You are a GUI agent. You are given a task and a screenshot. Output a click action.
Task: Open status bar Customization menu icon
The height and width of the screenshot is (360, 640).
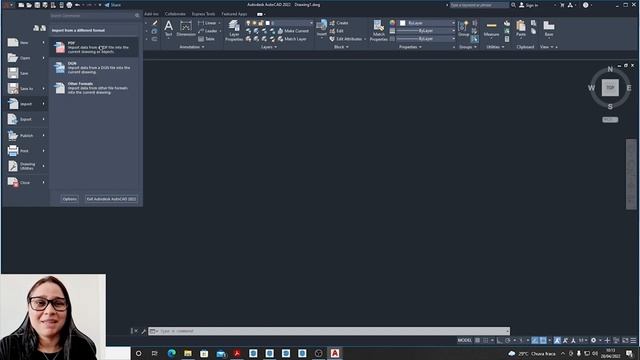click(633, 340)
